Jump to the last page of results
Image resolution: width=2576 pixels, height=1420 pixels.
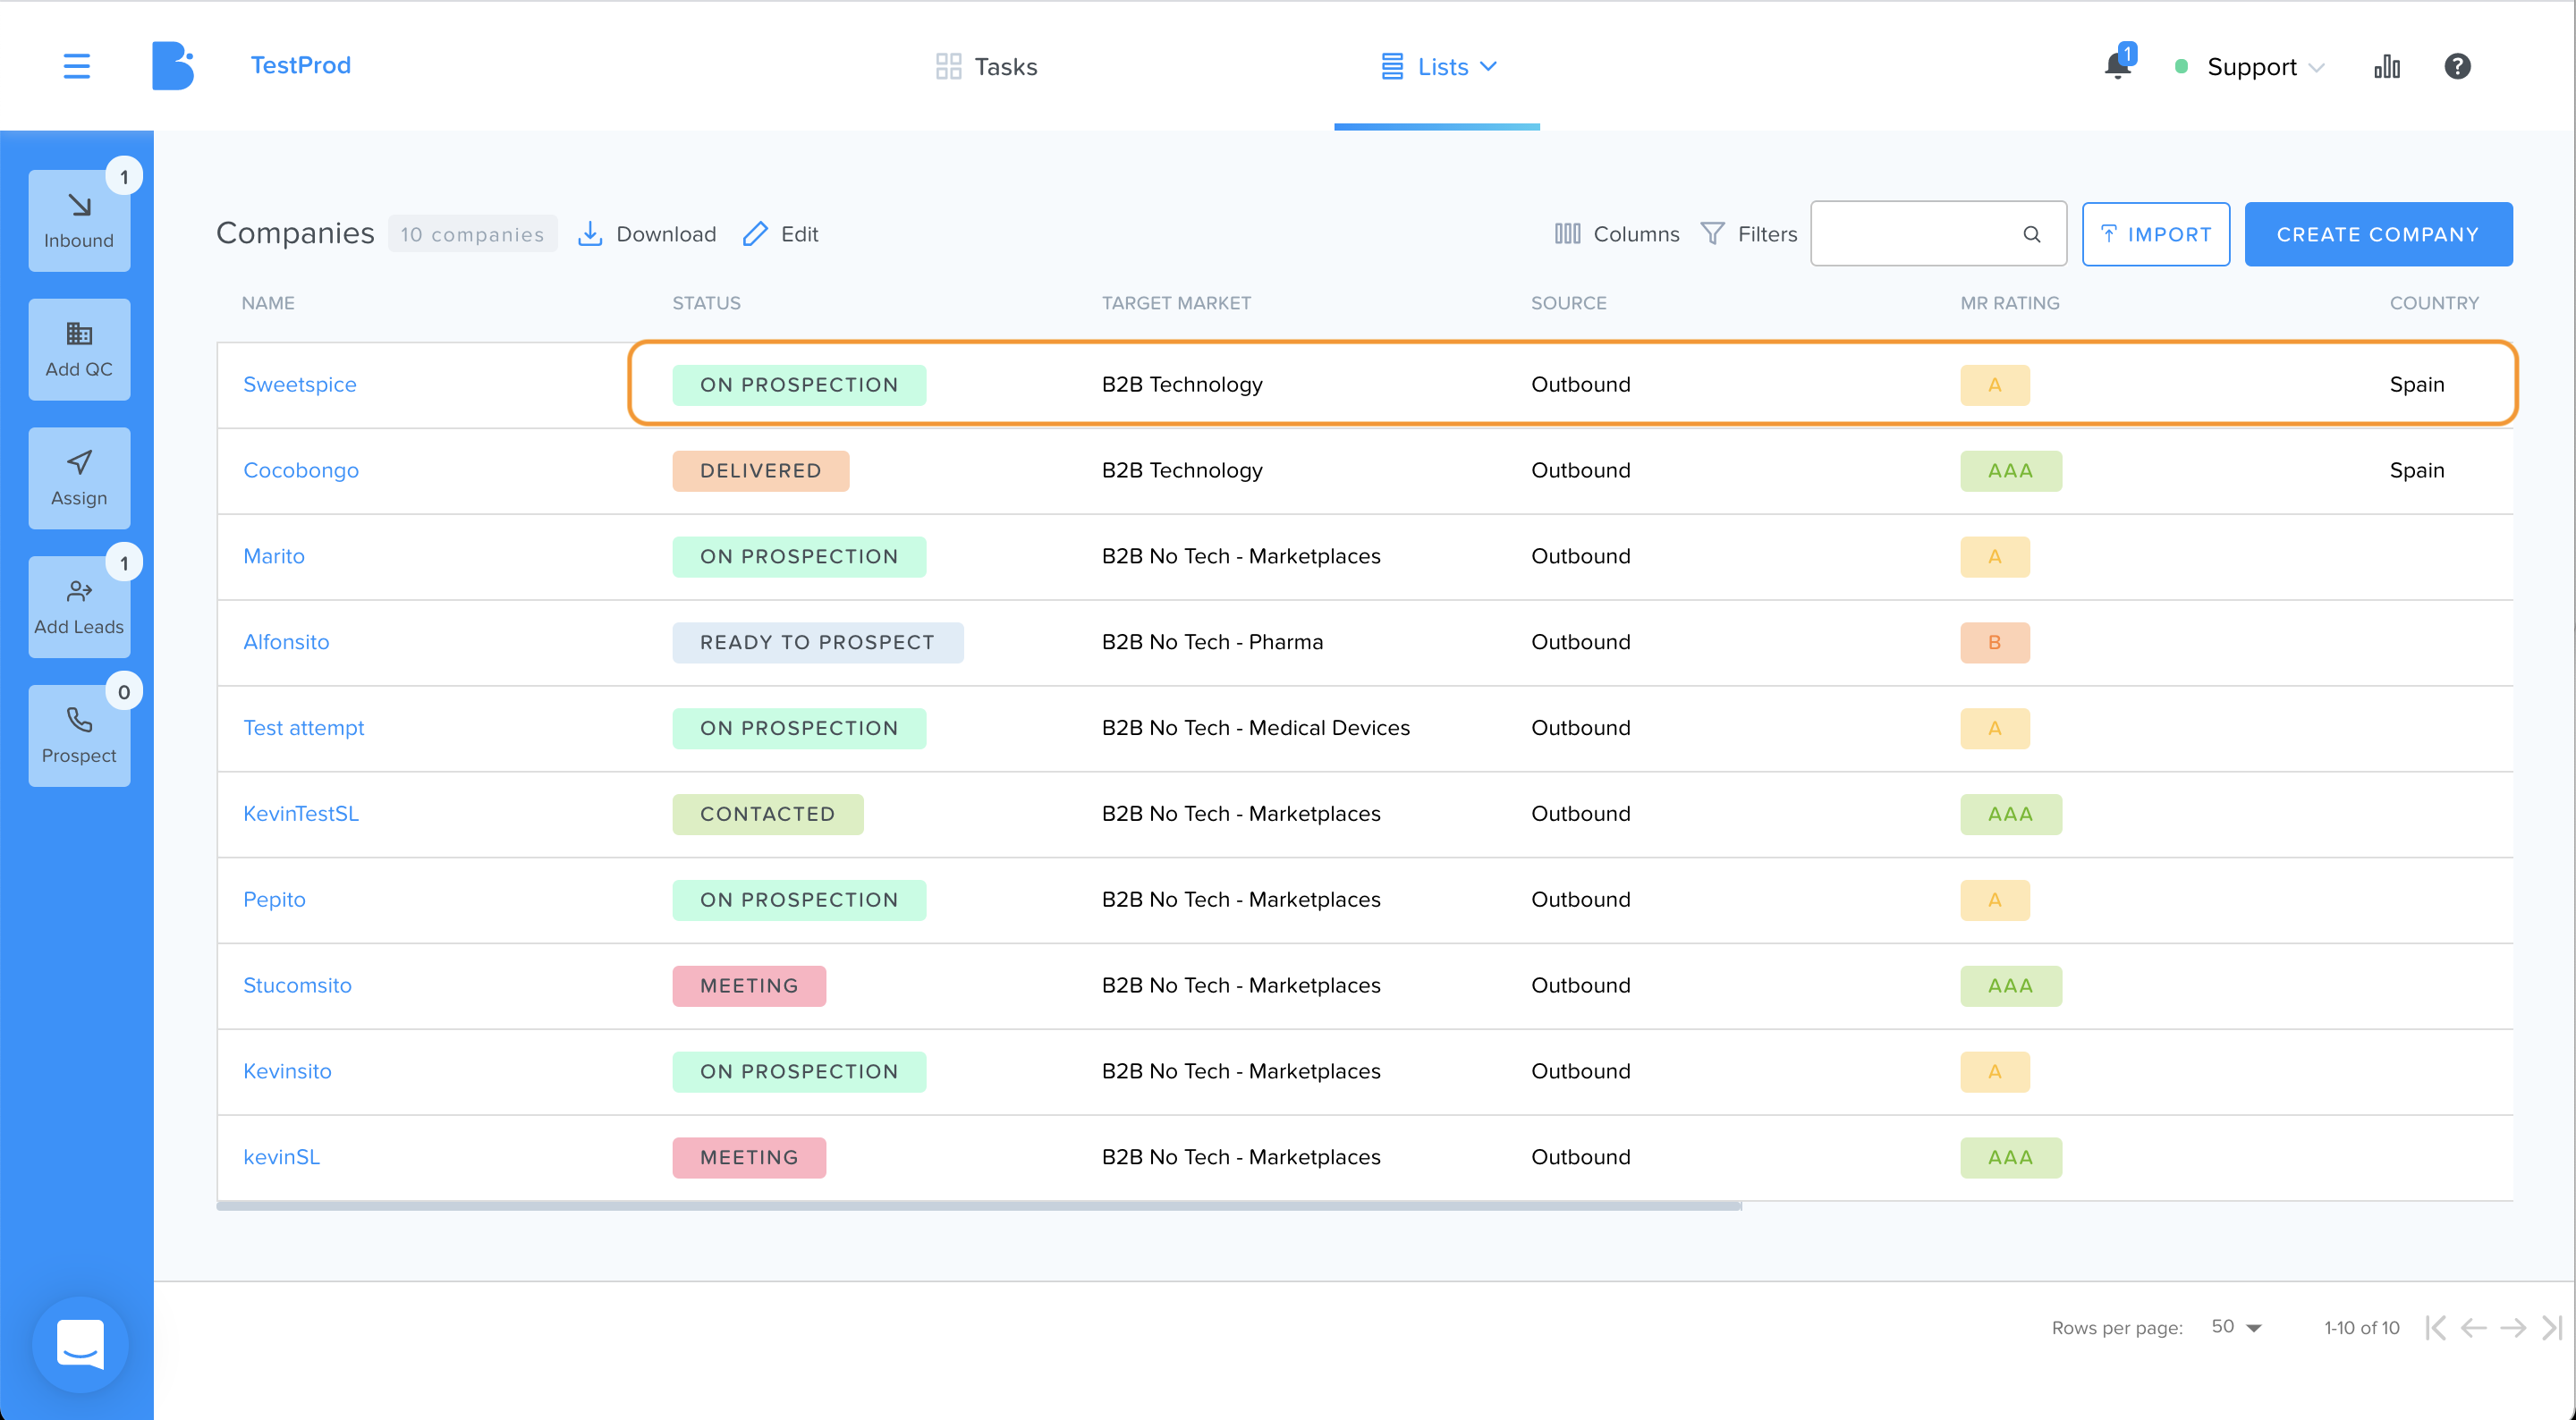(x=2551, y=1328)
